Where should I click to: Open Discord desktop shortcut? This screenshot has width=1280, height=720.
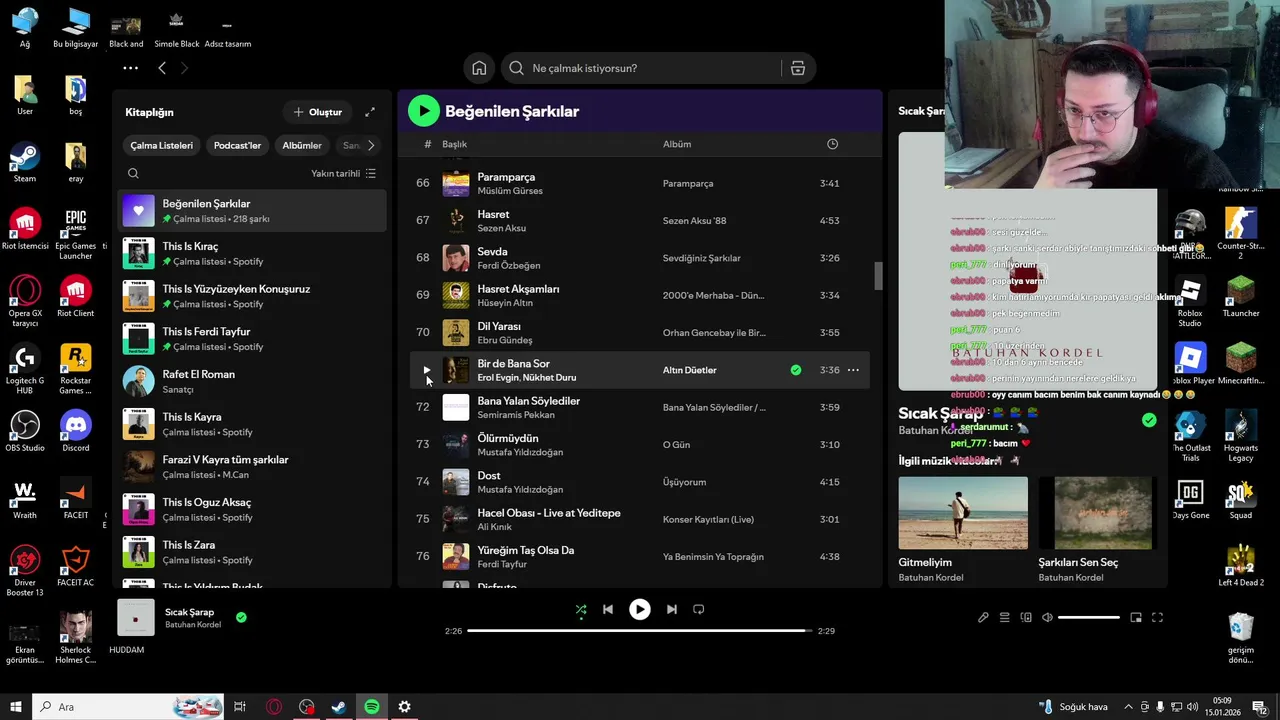pos(75,431)
